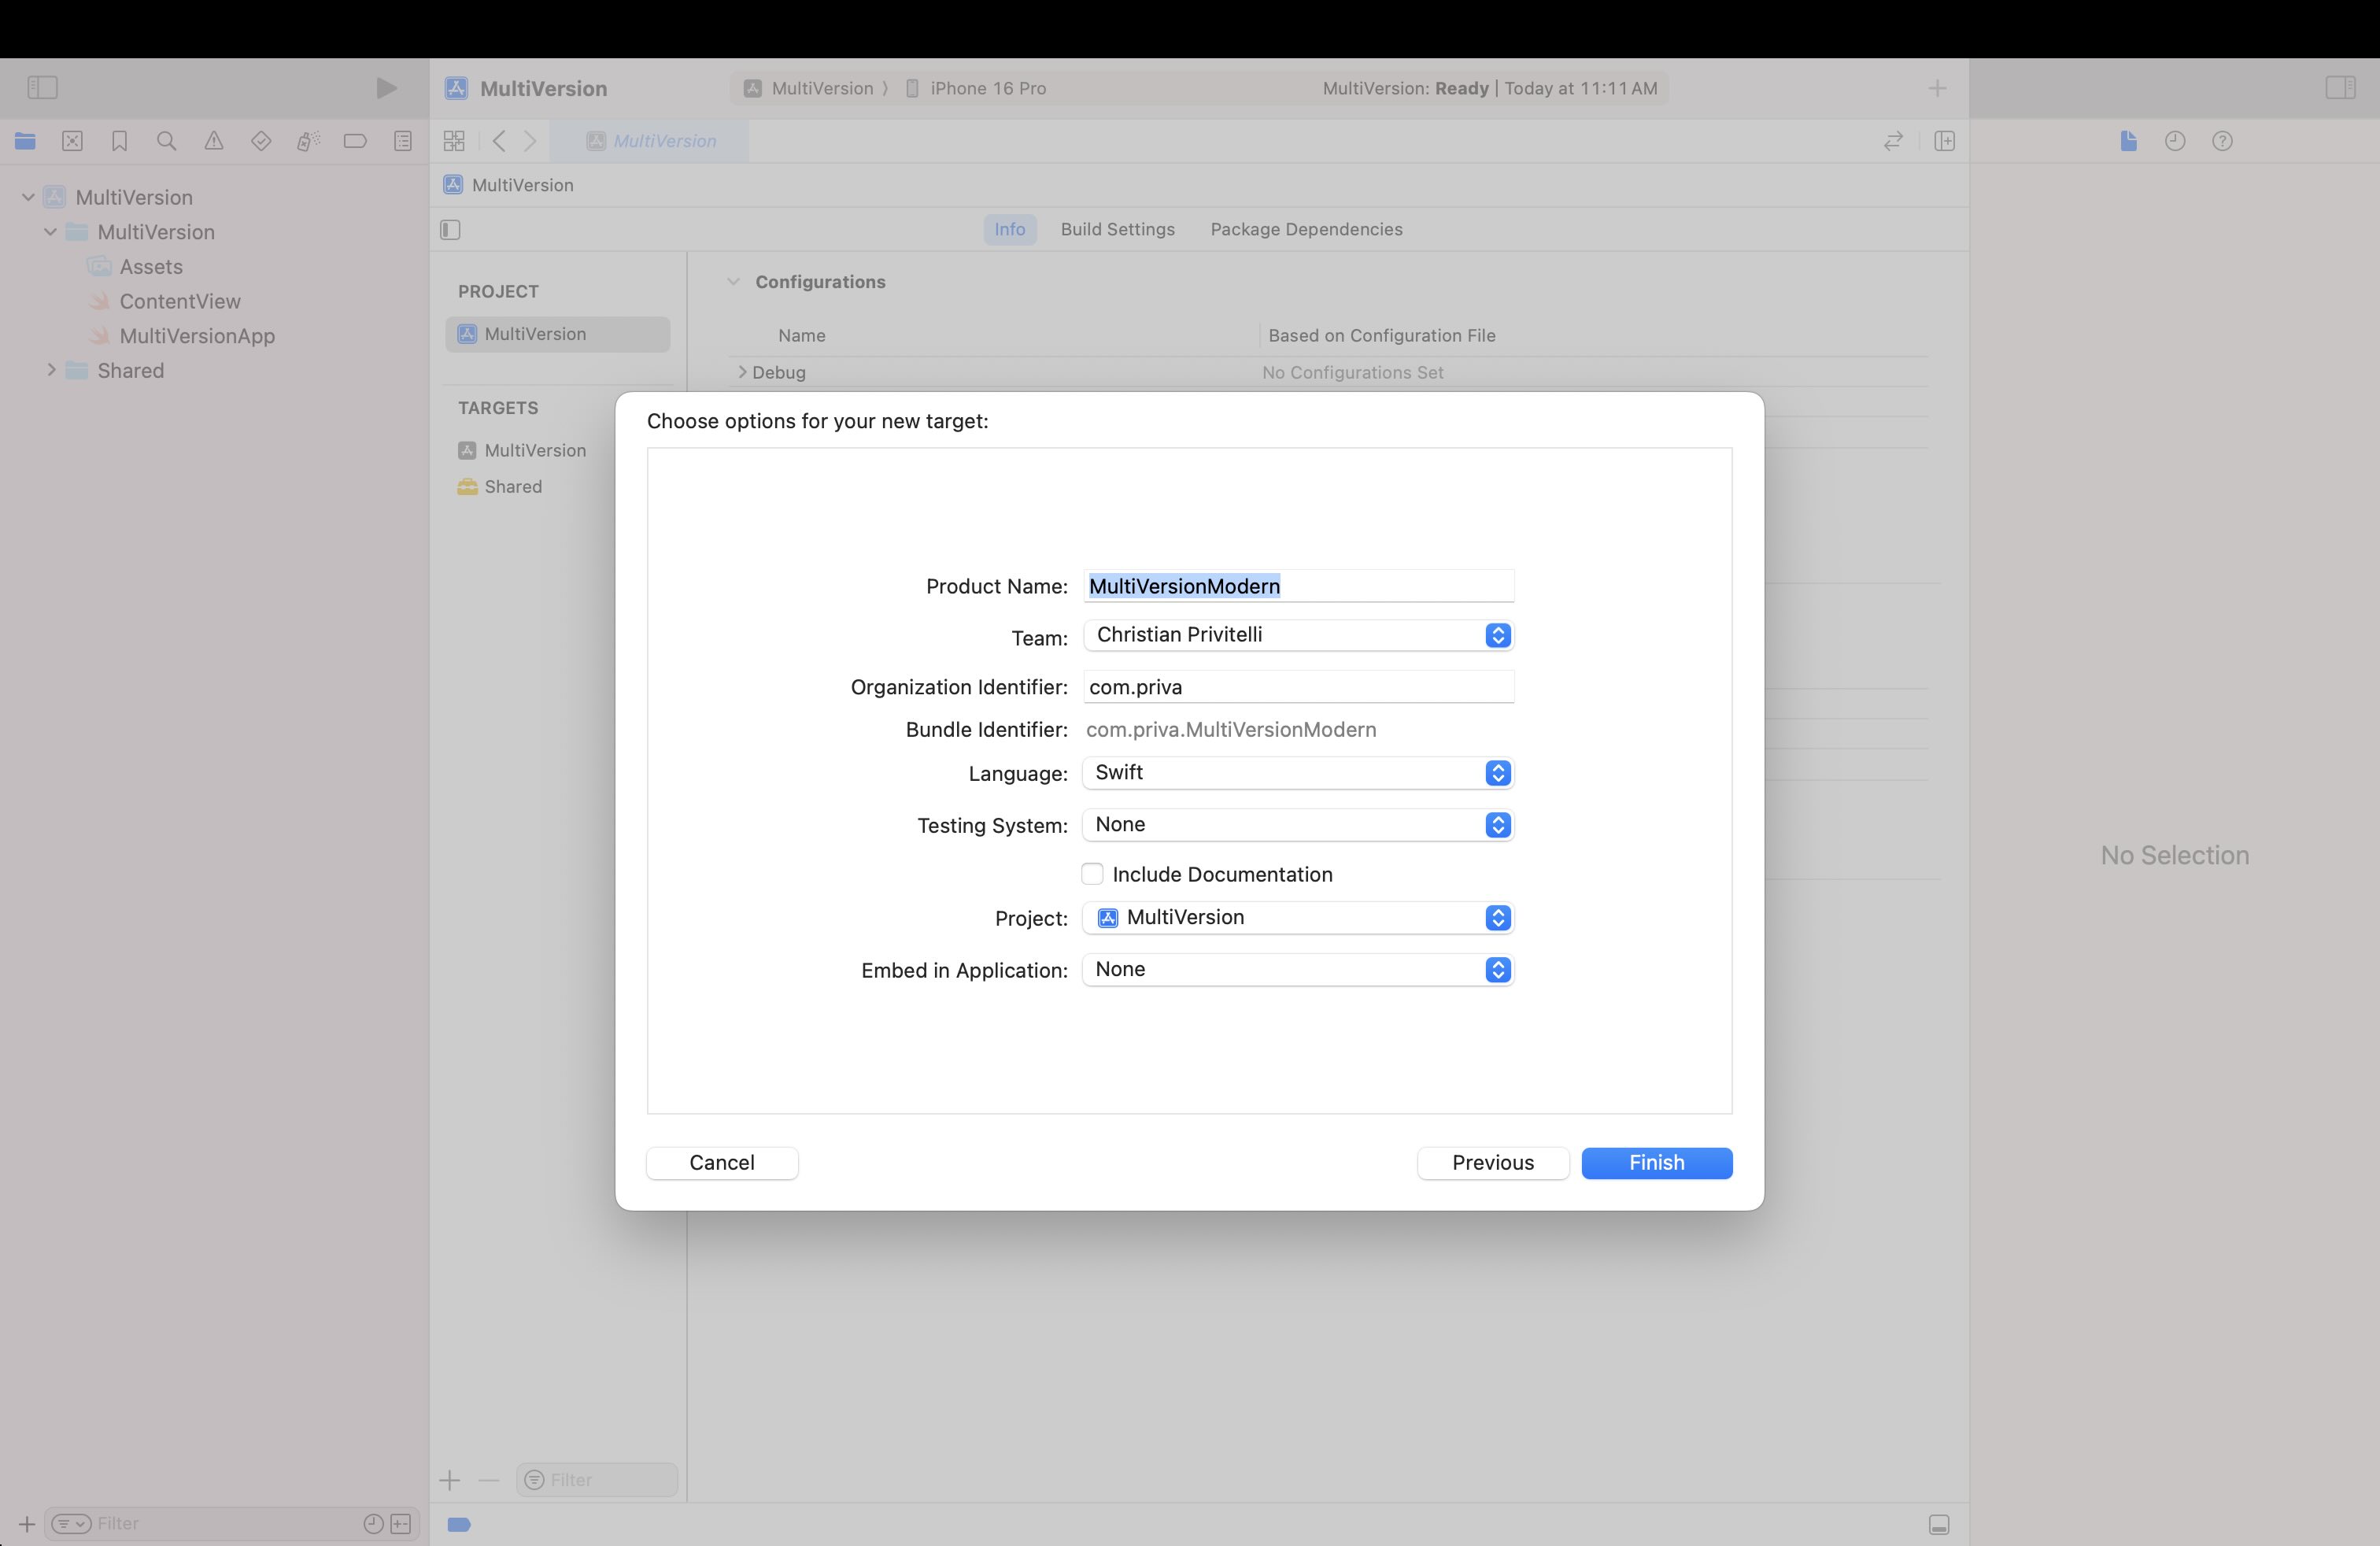
Task: Open the Embed in Application dropdown
Action: [x=1298, y=970]
